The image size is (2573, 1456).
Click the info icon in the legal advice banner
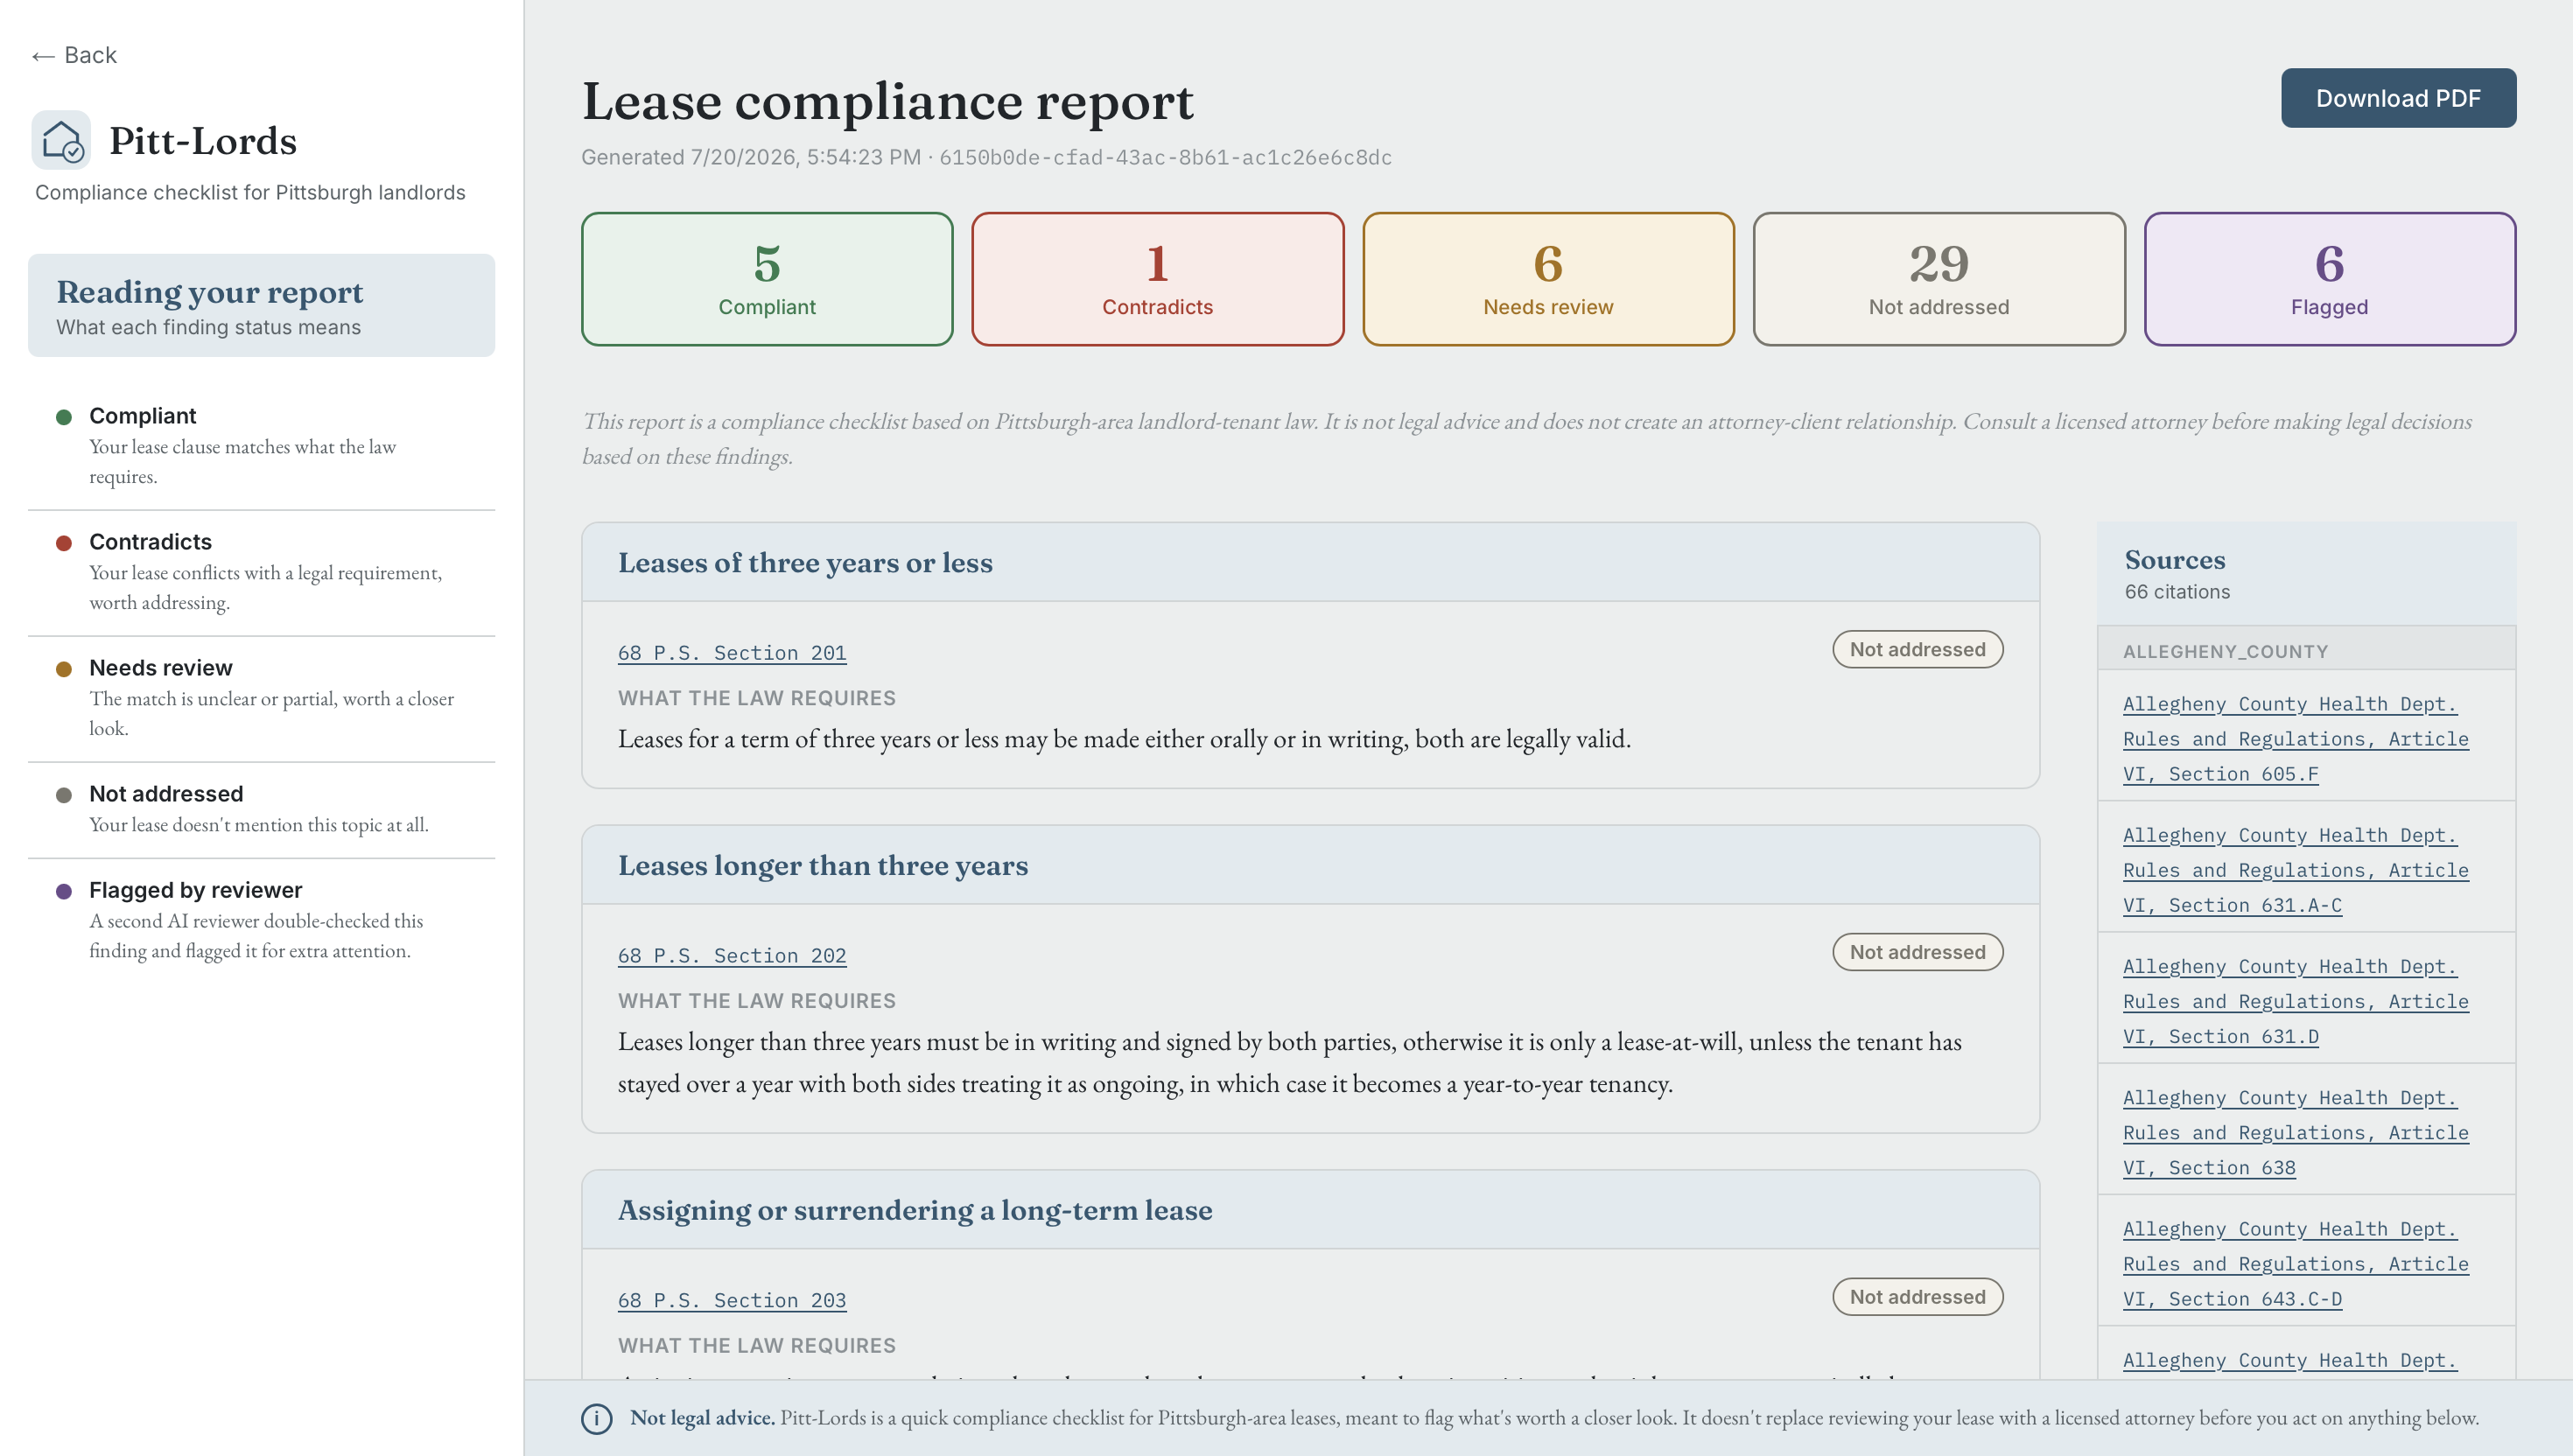[x=597, y=1418]
